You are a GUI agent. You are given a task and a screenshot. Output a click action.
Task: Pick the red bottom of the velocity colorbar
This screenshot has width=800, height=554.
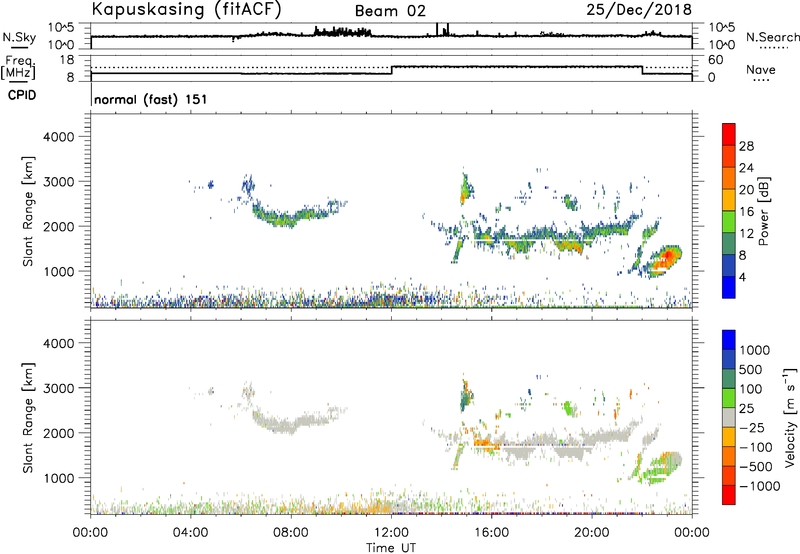coord(729,495)
